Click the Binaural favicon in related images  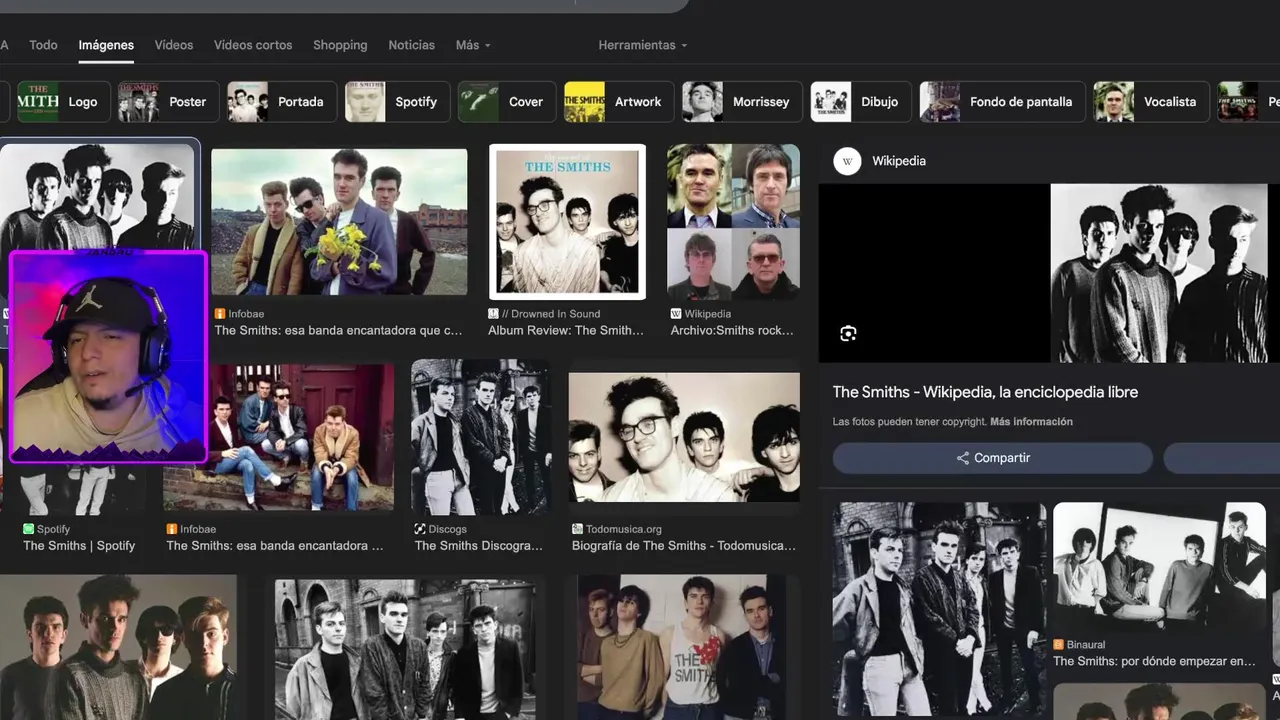pyautogui.click(x=1059, y=645)
